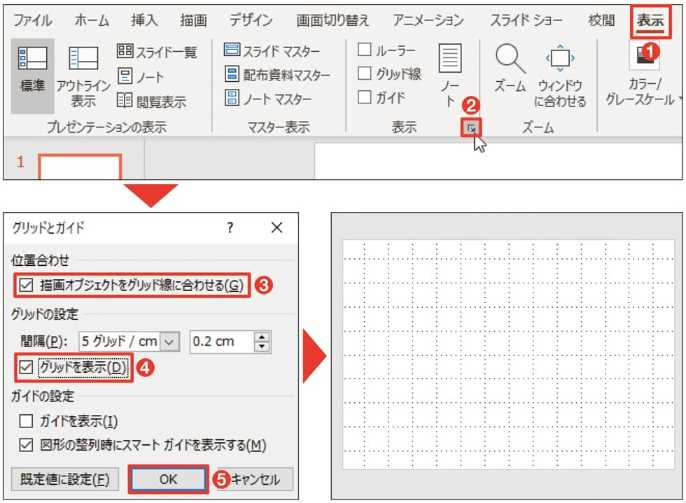Click the 0.2 cm spacing field
The image size is (686, 503).
point(221,342)
